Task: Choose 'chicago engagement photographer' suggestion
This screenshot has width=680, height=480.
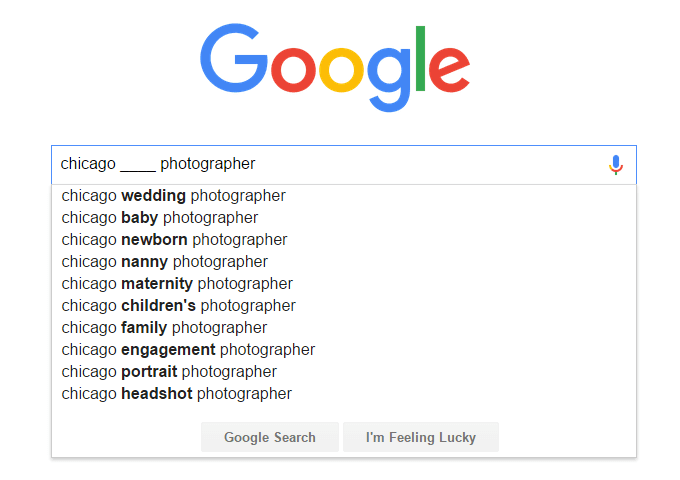Action: click(188, 350)
